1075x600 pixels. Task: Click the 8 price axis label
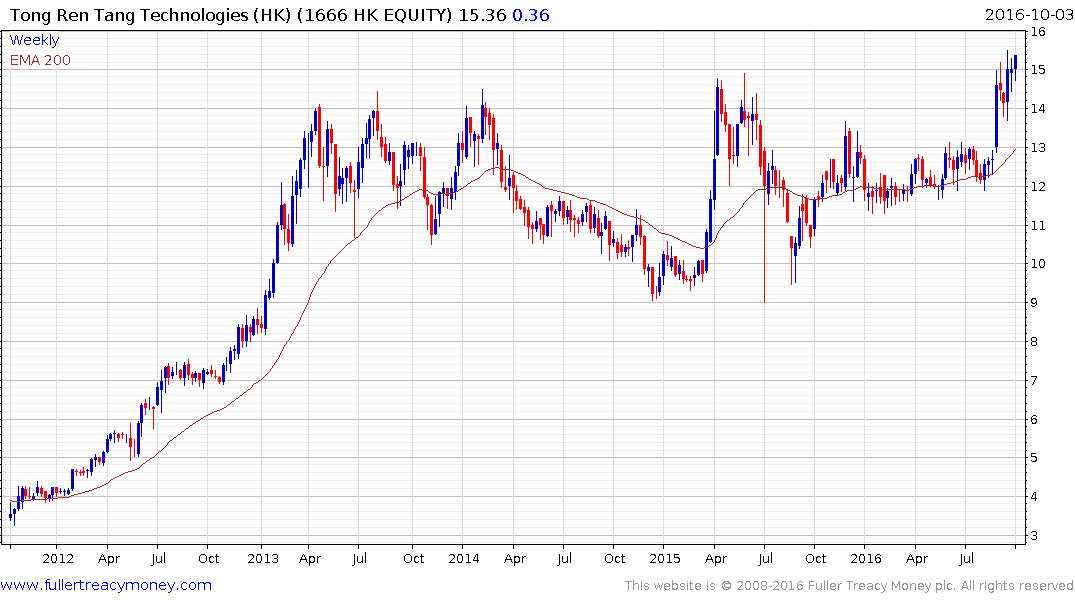pos(1035,341)
